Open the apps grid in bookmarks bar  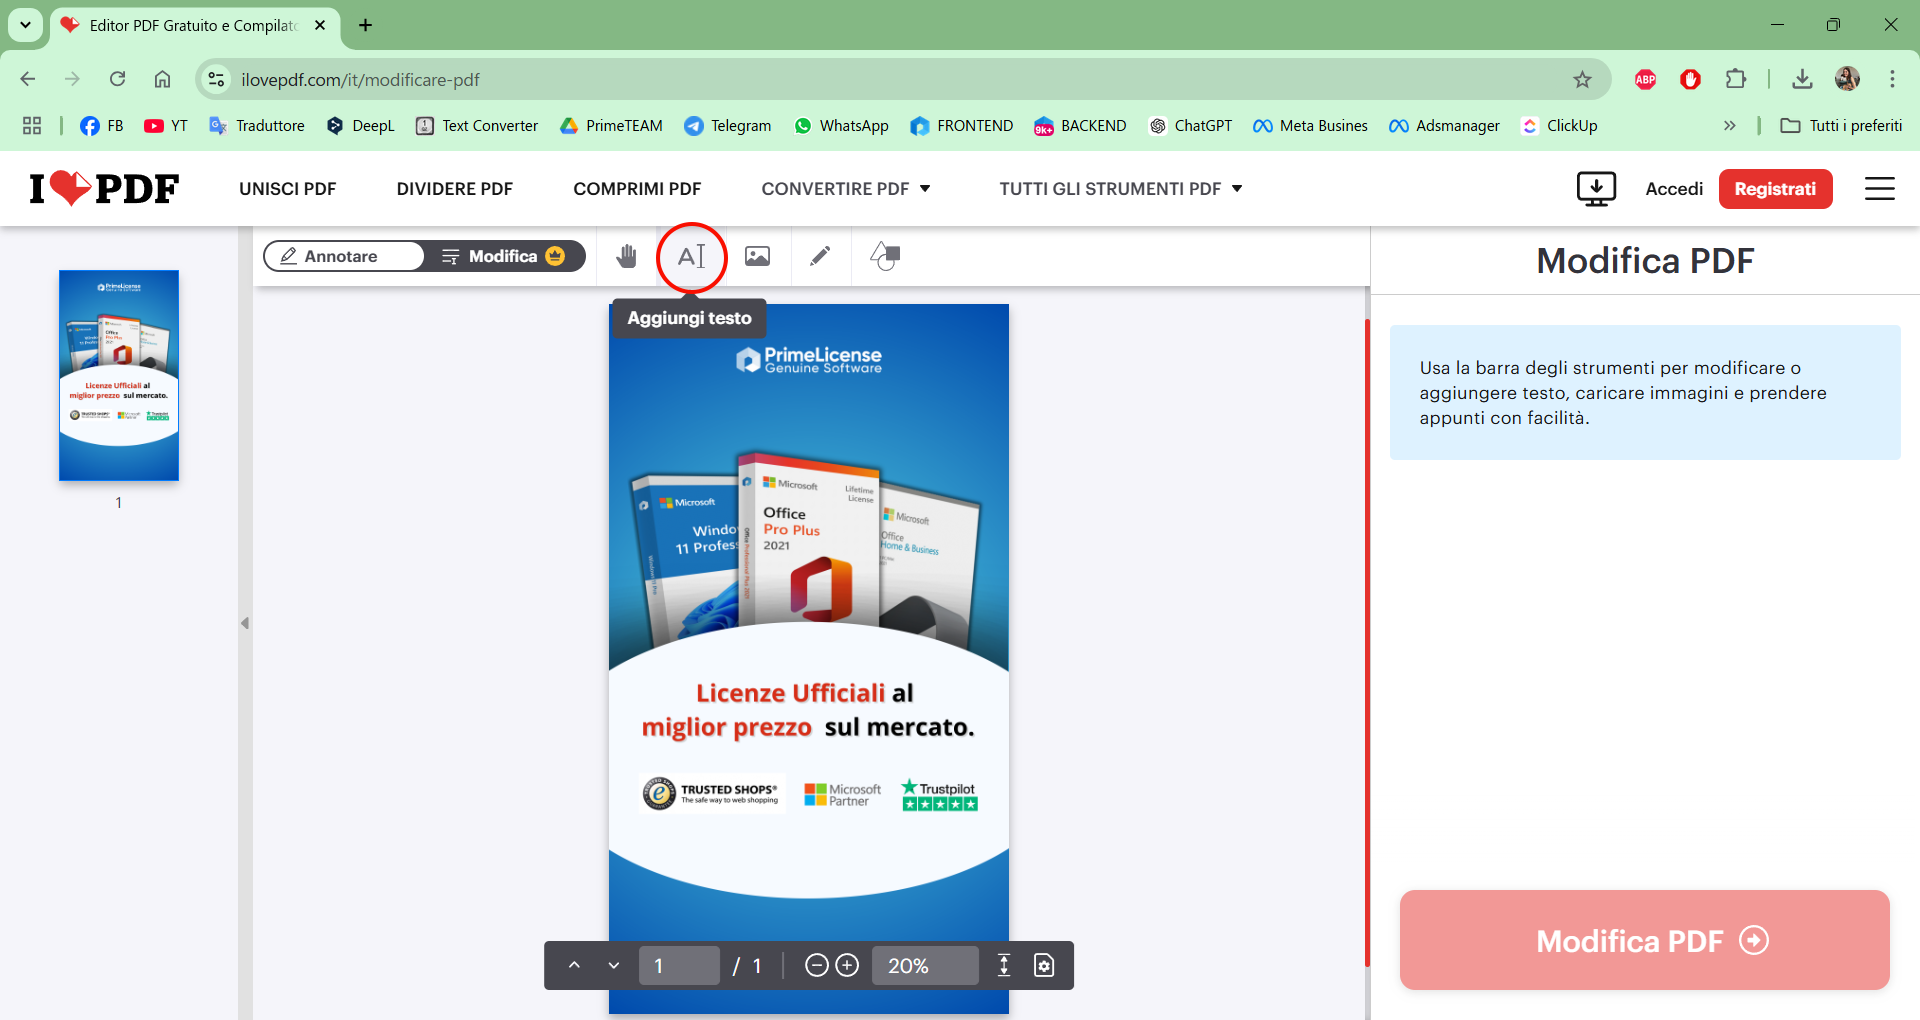point(32,126)
